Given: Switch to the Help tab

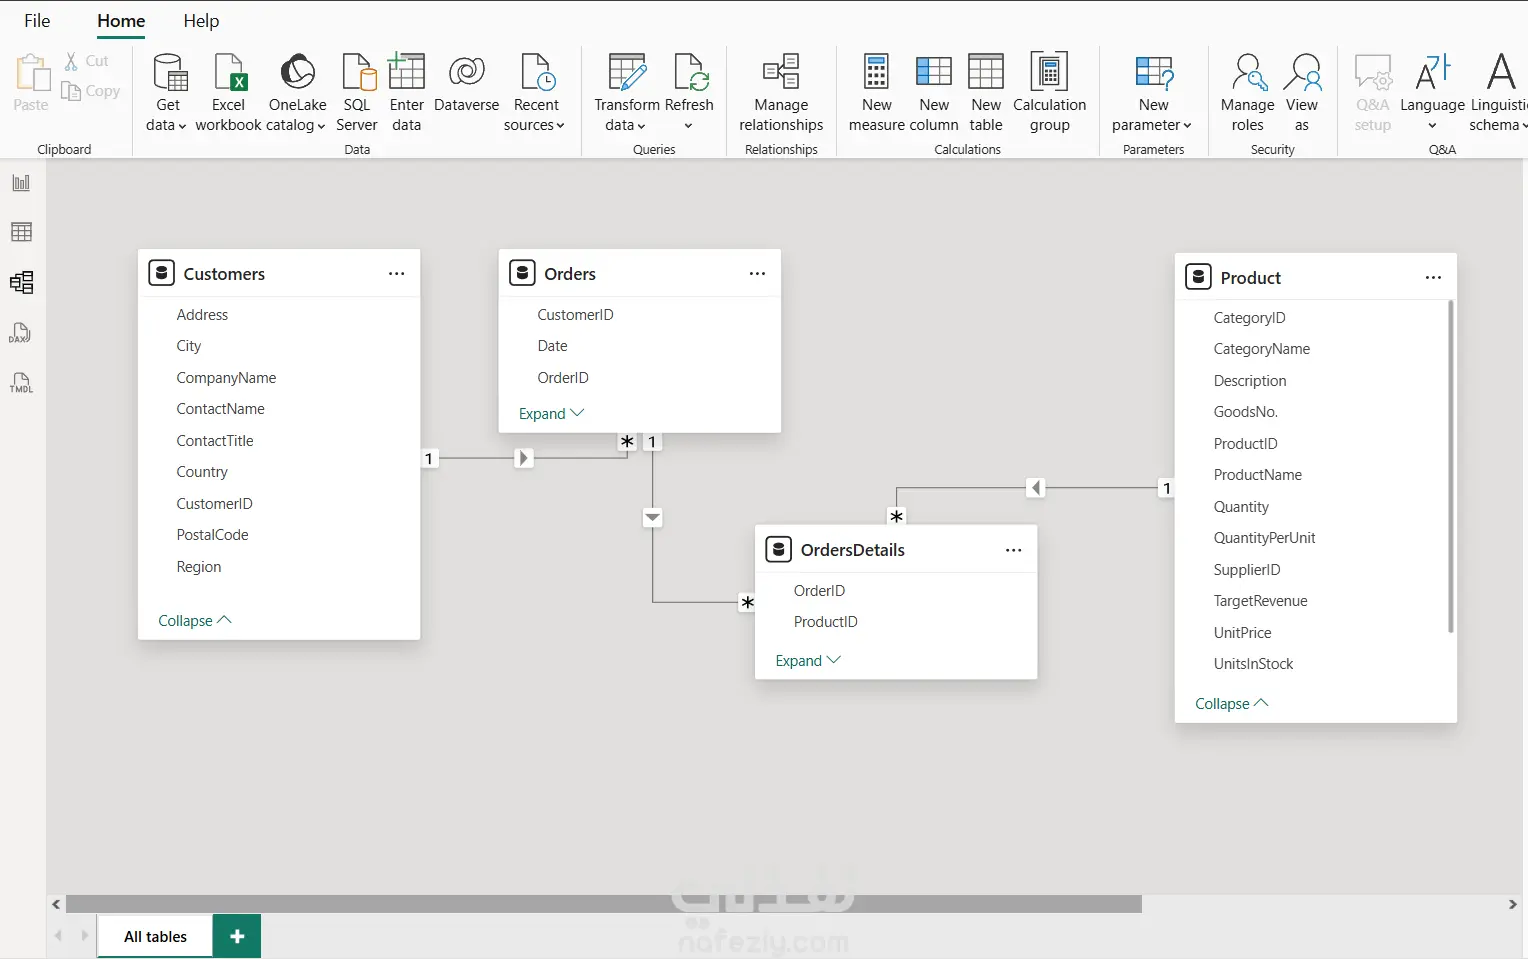Looking at the screenshot, I should click(x=201, y=21).
